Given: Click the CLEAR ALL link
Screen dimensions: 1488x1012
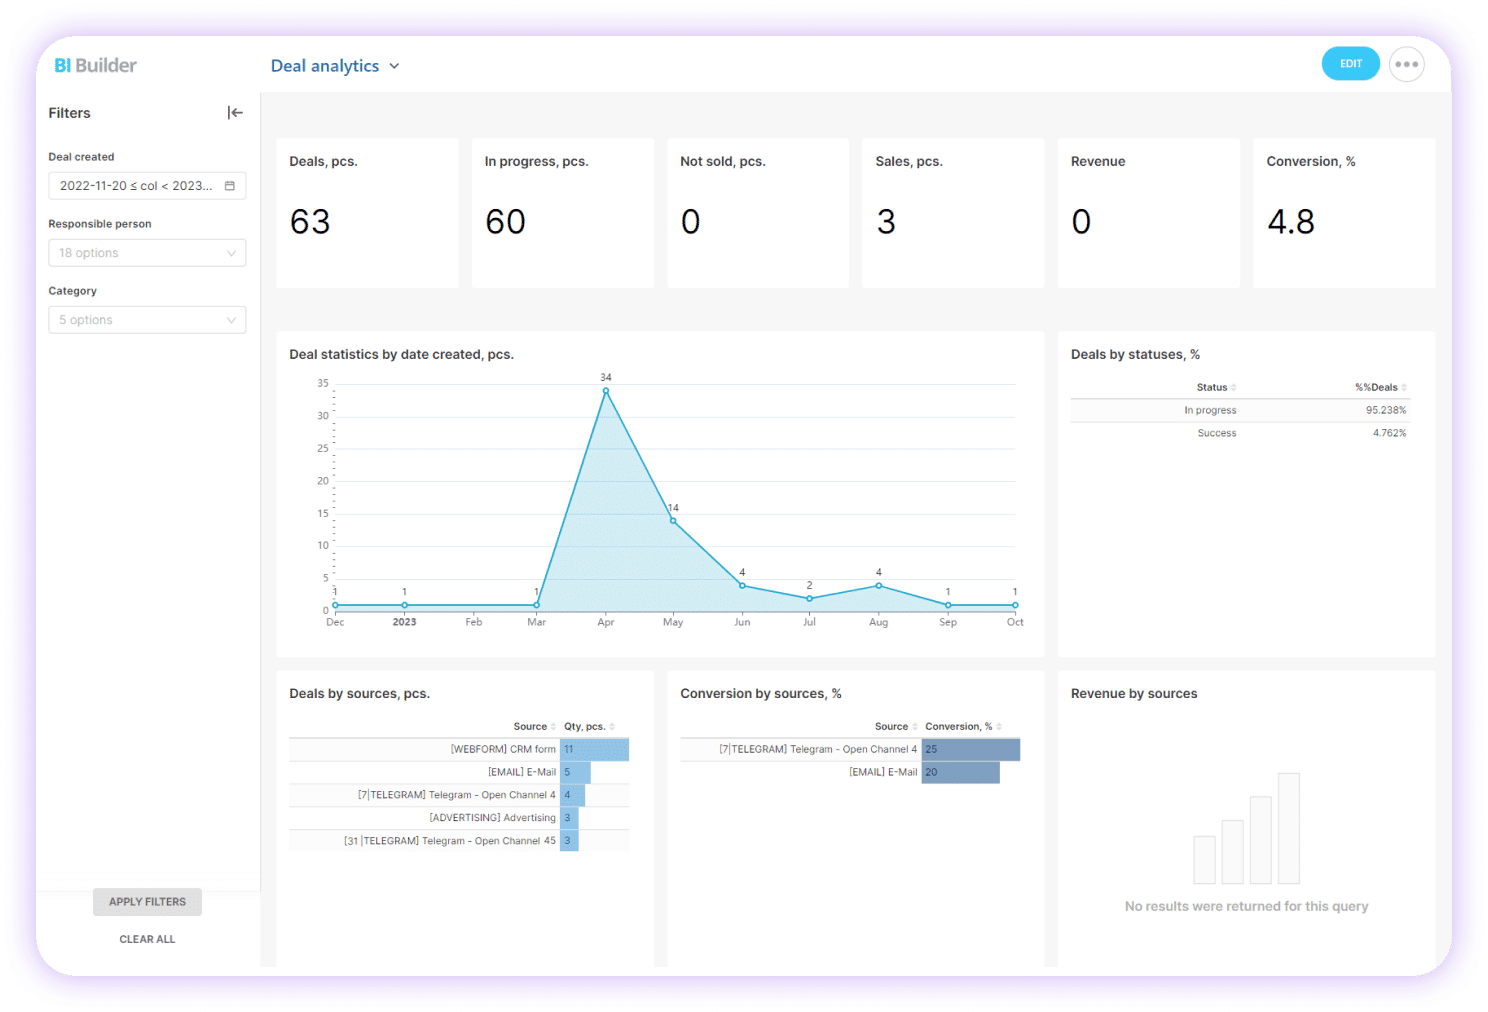Looking at the screenshot, I should [147, 938].
